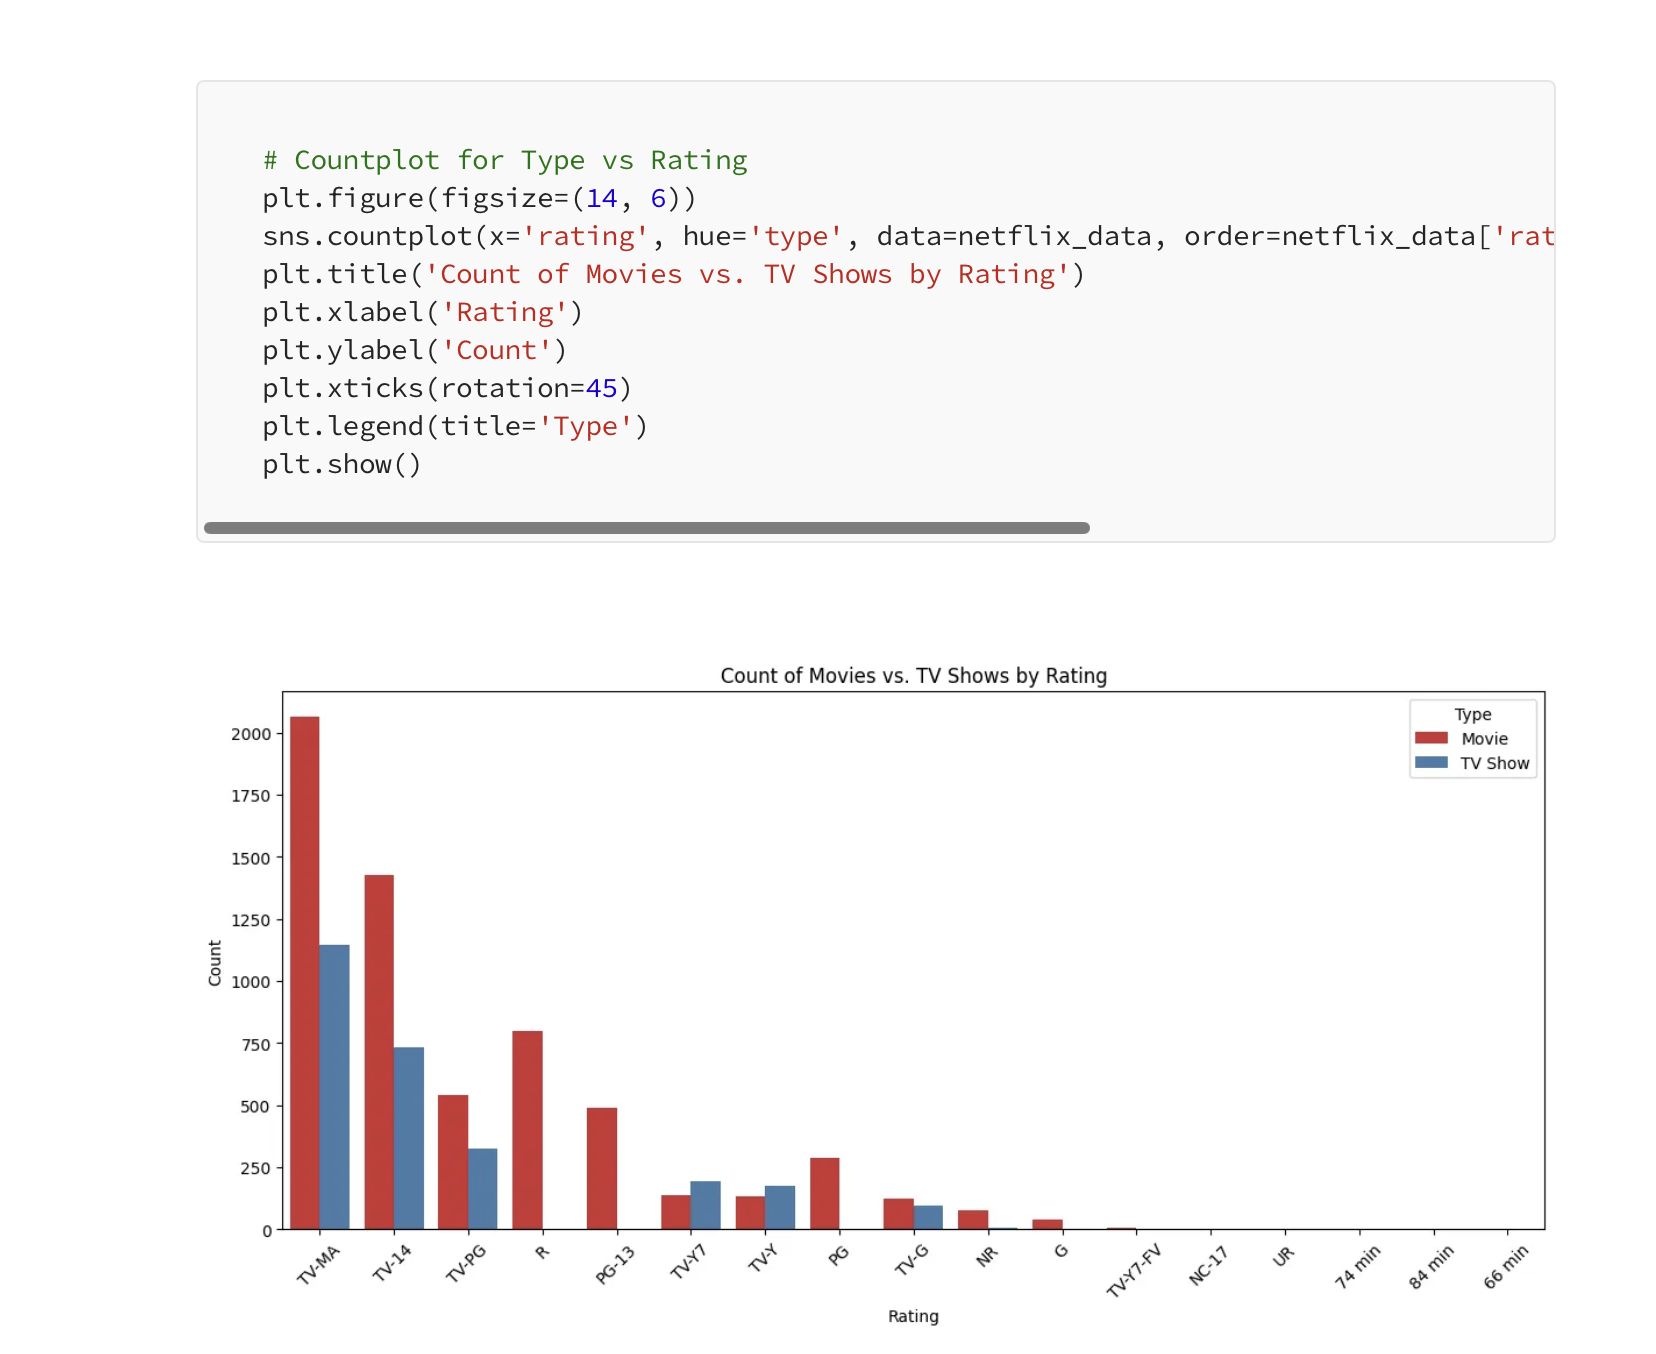Viewport: 1656px width, 1354px height.
Task: Click the red TV-14 Movie bar
Action: 379,1052
